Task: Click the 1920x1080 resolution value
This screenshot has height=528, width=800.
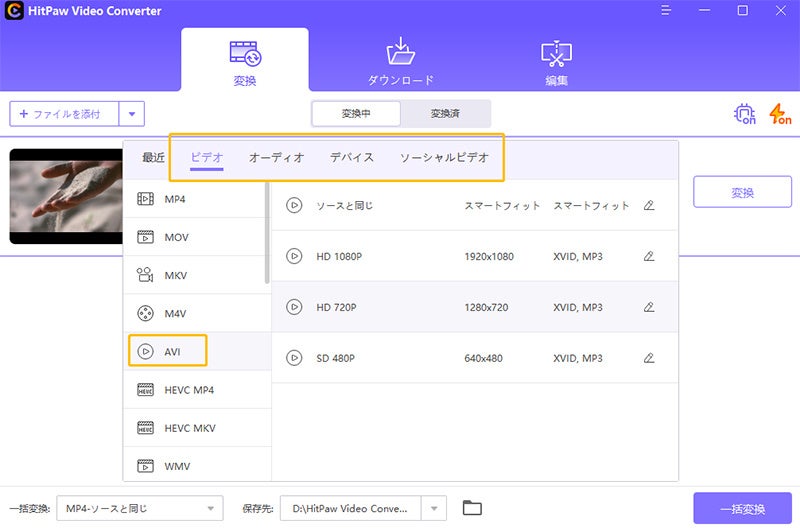Action: [489, 257]
